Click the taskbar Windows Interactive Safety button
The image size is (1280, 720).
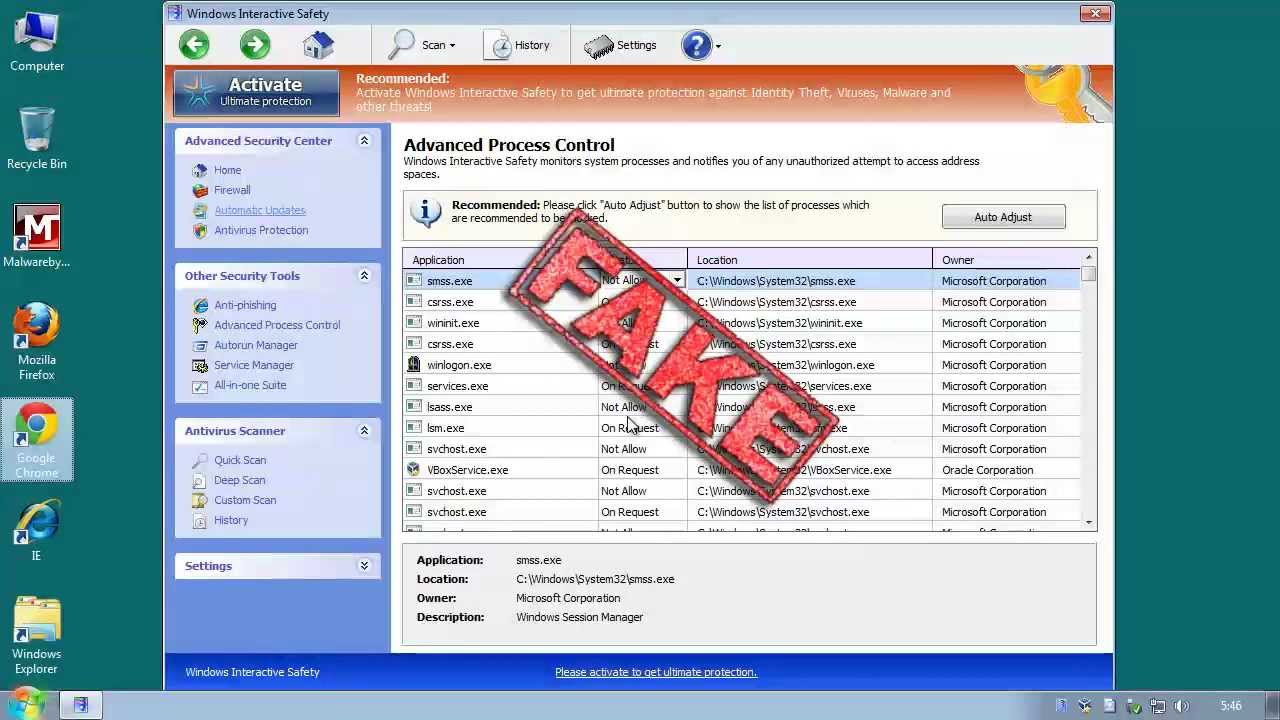click(81, 705)
